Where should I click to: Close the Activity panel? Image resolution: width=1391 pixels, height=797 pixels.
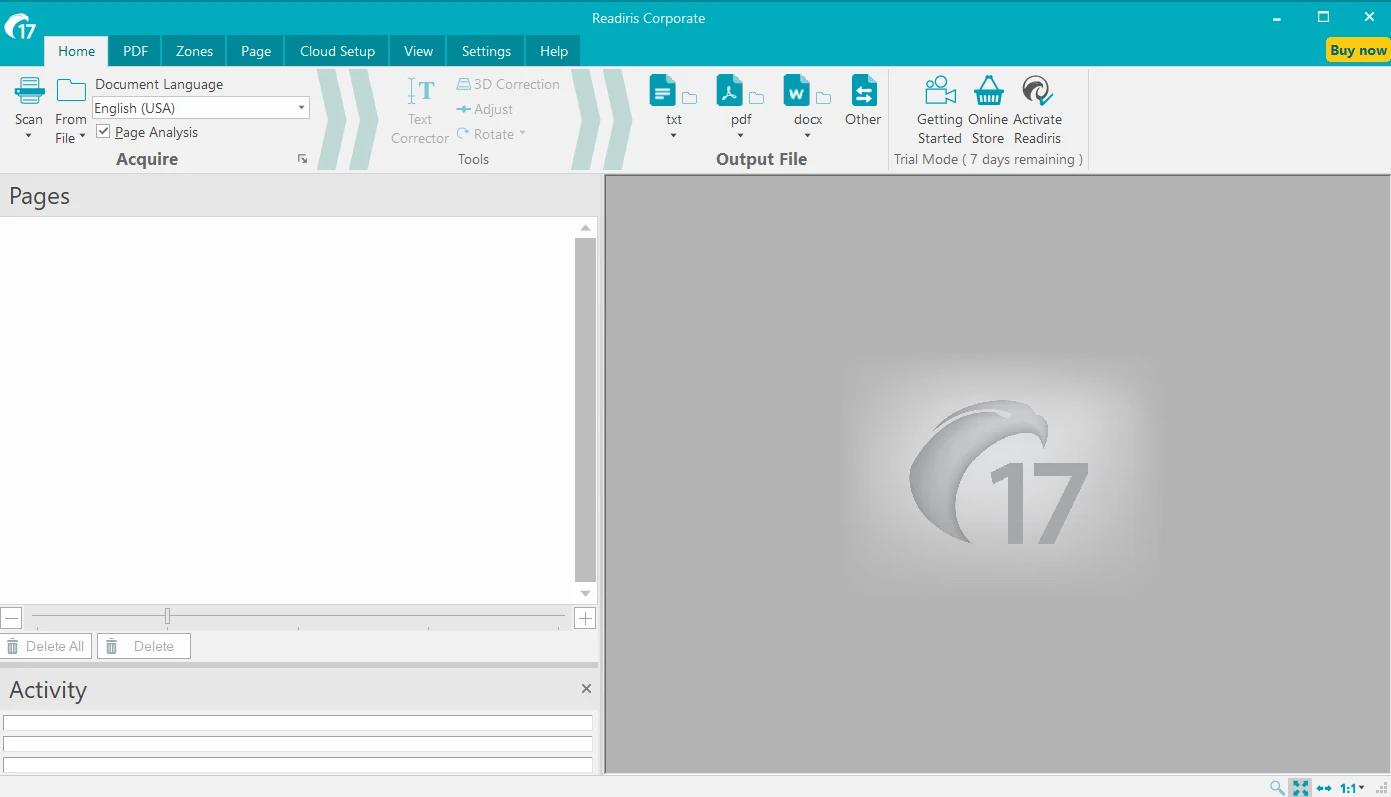click(586, 689)
